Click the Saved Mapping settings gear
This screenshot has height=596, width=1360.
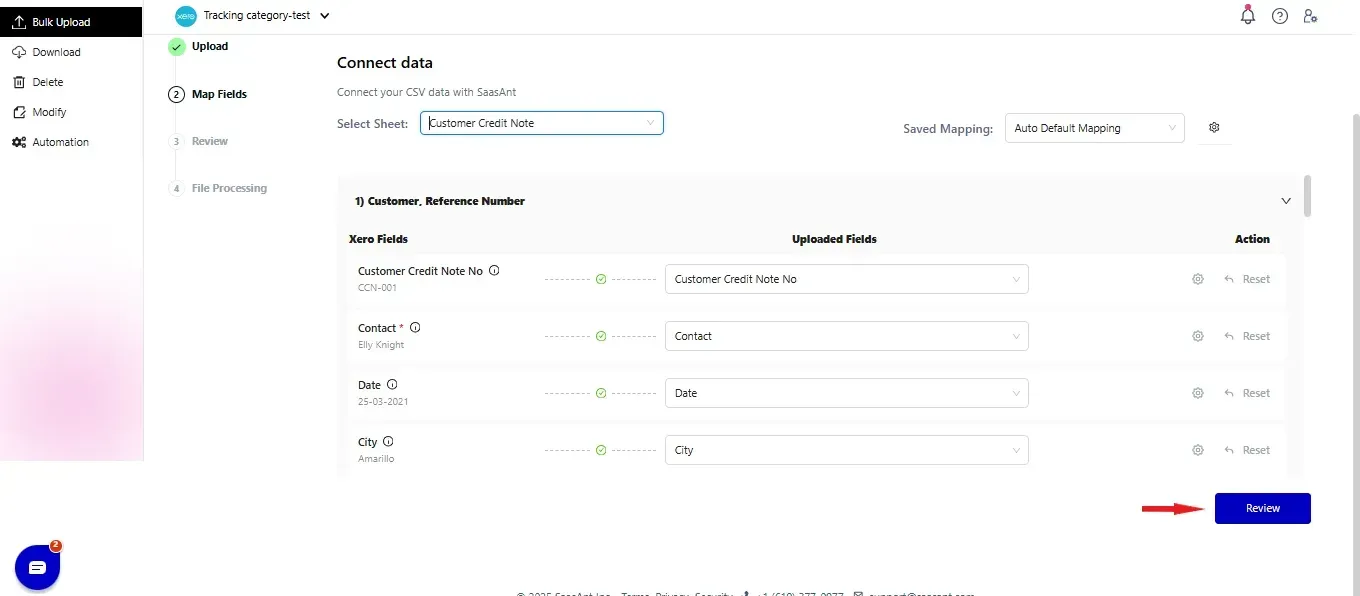point(1214,128)
